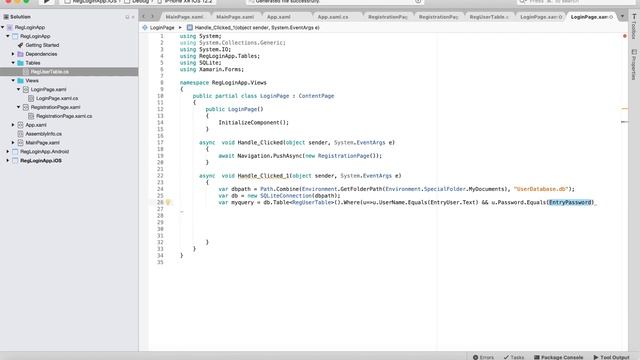
Task: Expand the RegLoginApp.iOS project
Action: click(8, 160)
